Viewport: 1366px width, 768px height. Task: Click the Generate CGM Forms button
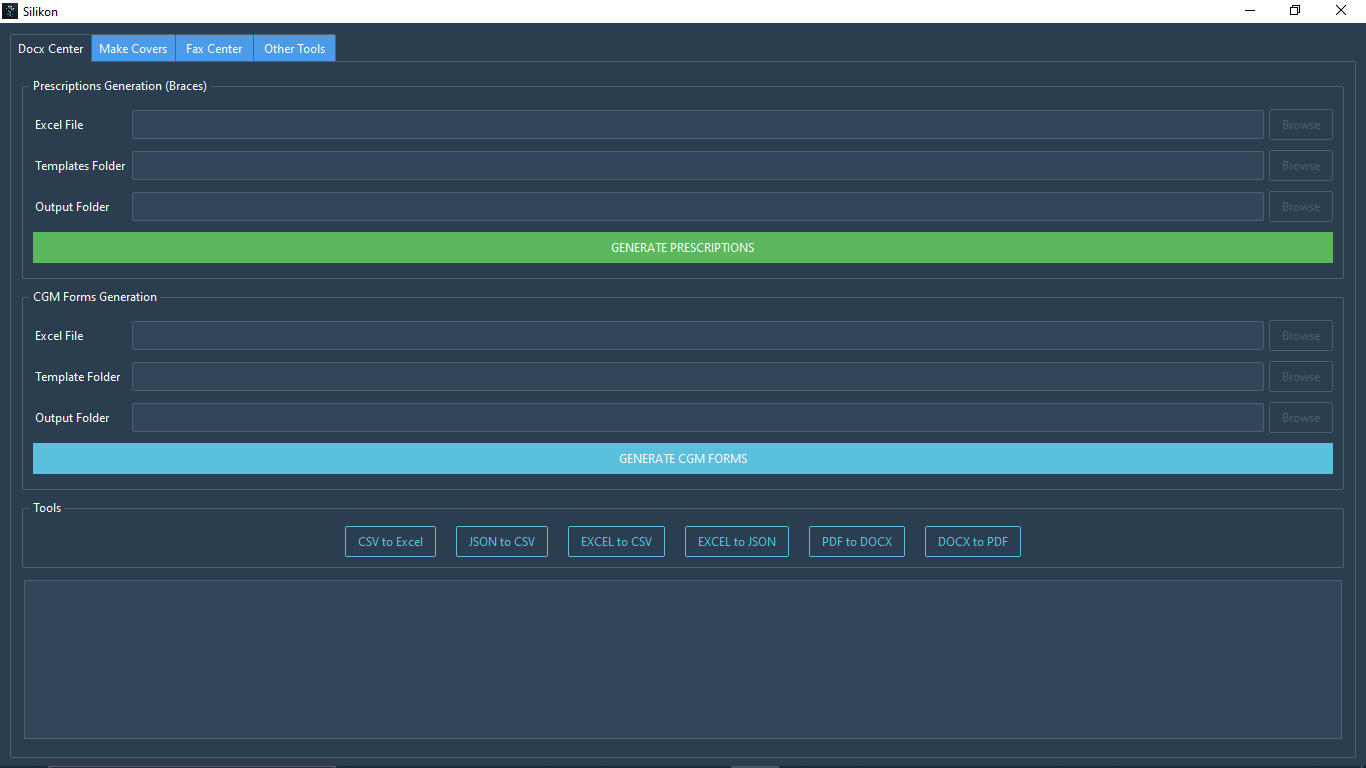tap(683, 459)
